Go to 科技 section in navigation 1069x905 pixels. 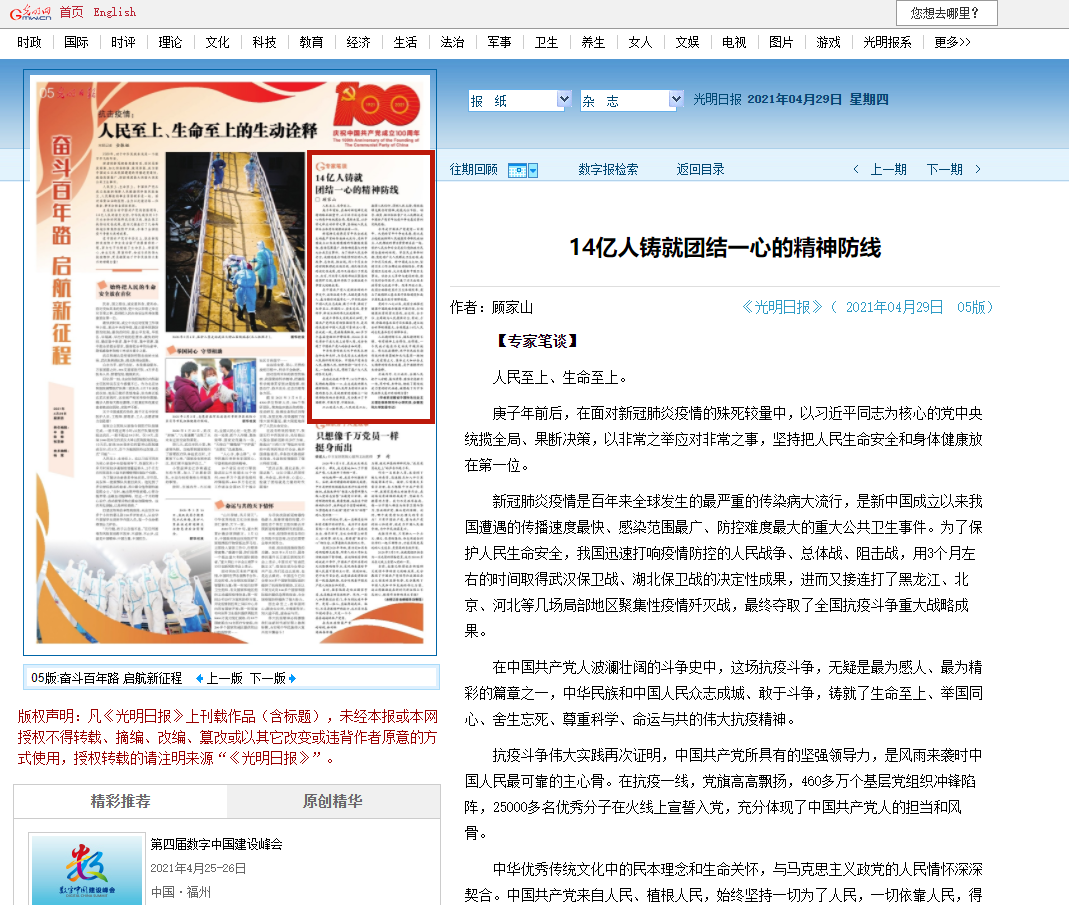pyautogui.click(x=264, y=42)
